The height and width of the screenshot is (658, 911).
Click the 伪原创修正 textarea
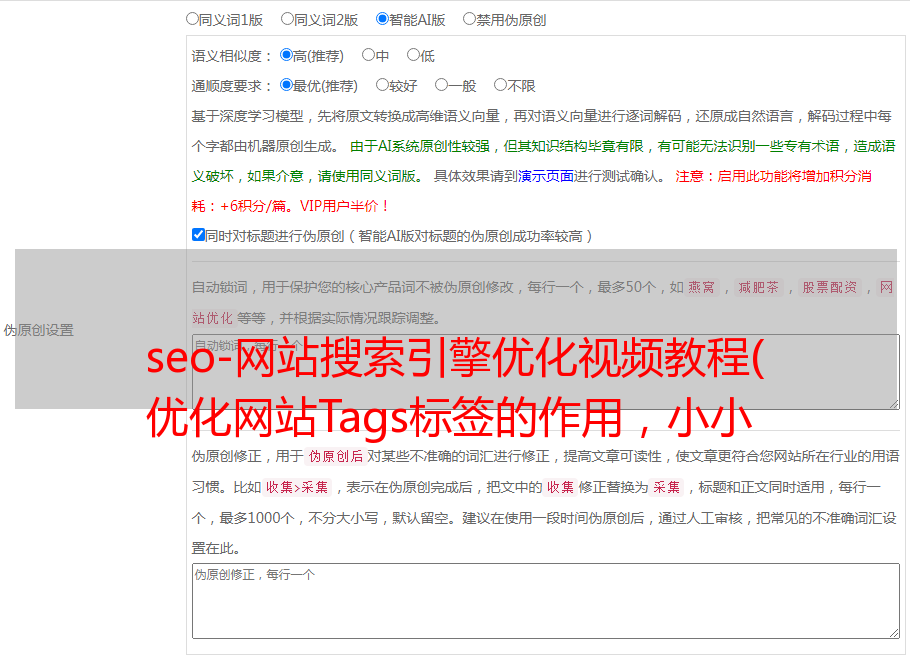click(546, 601)
